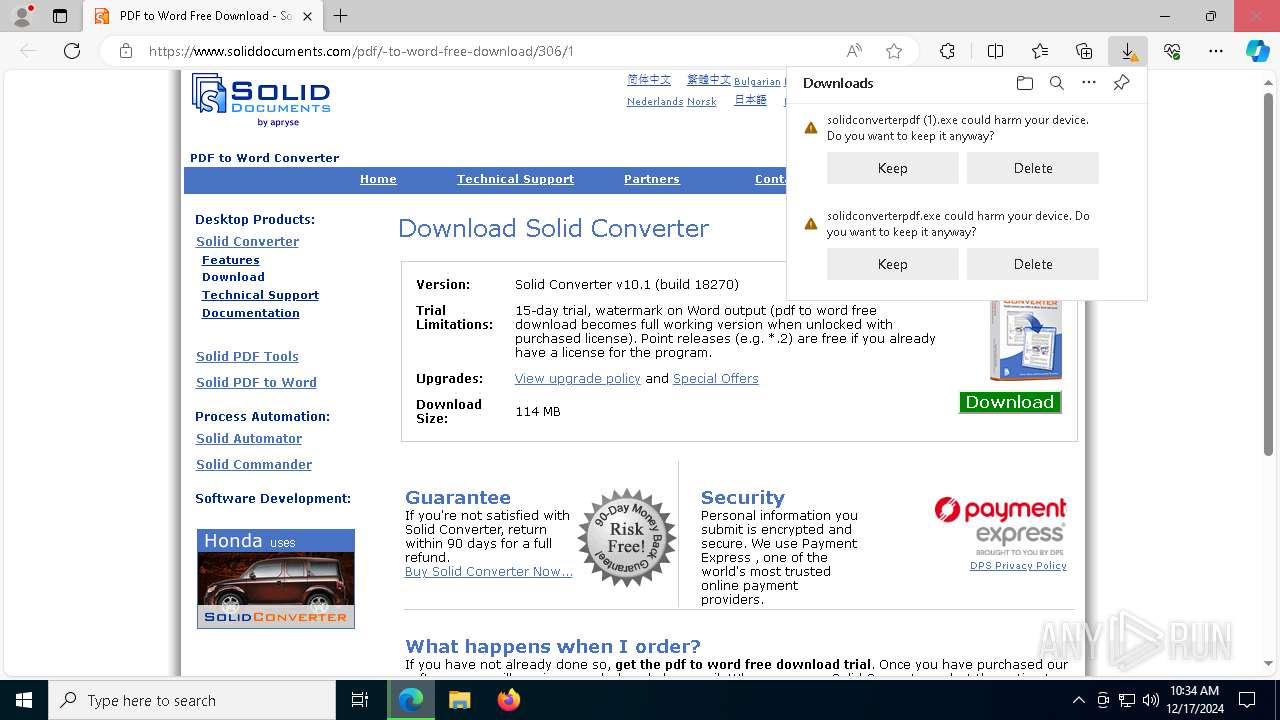This screenshot has width=1280, height=720.
Task: Toggle split screen icon
Action: coord(995,51)
